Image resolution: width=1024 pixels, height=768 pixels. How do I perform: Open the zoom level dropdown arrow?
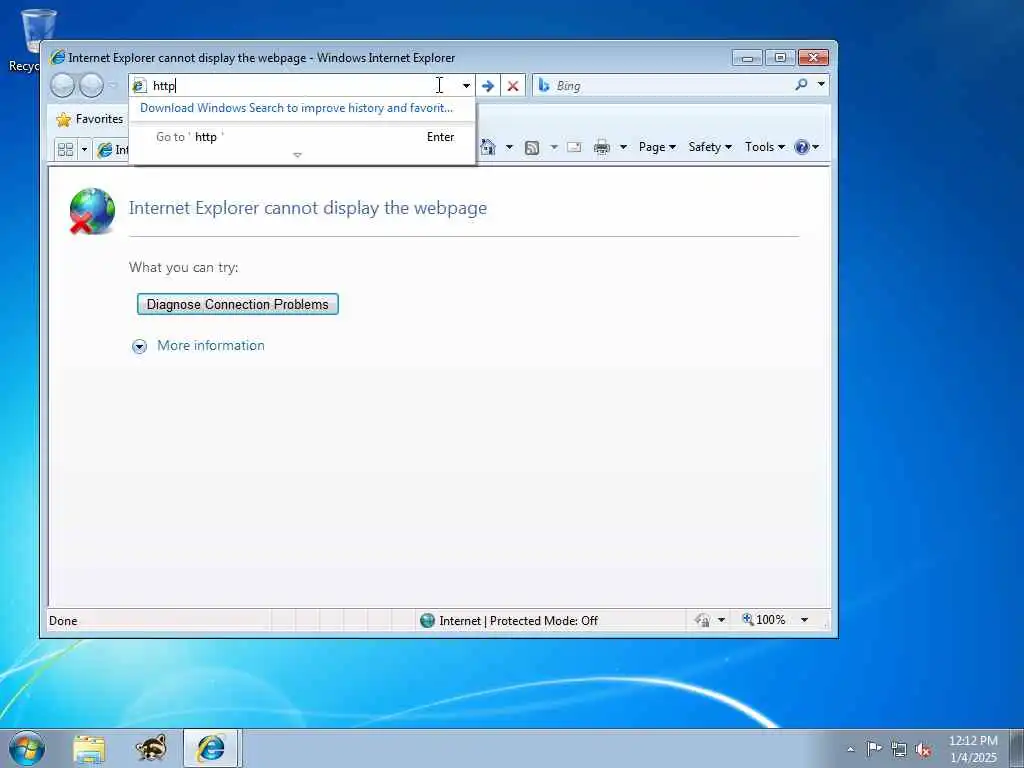coord(805,620)
